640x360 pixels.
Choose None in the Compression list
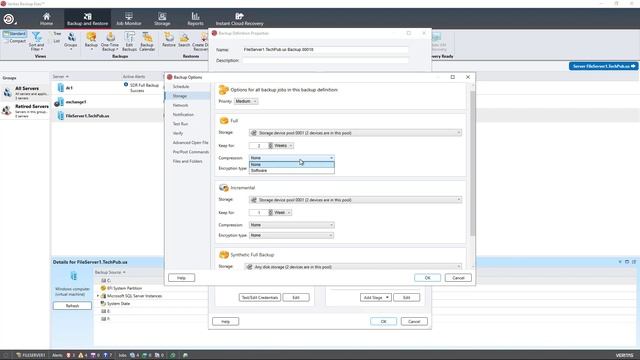coord(291,164)
